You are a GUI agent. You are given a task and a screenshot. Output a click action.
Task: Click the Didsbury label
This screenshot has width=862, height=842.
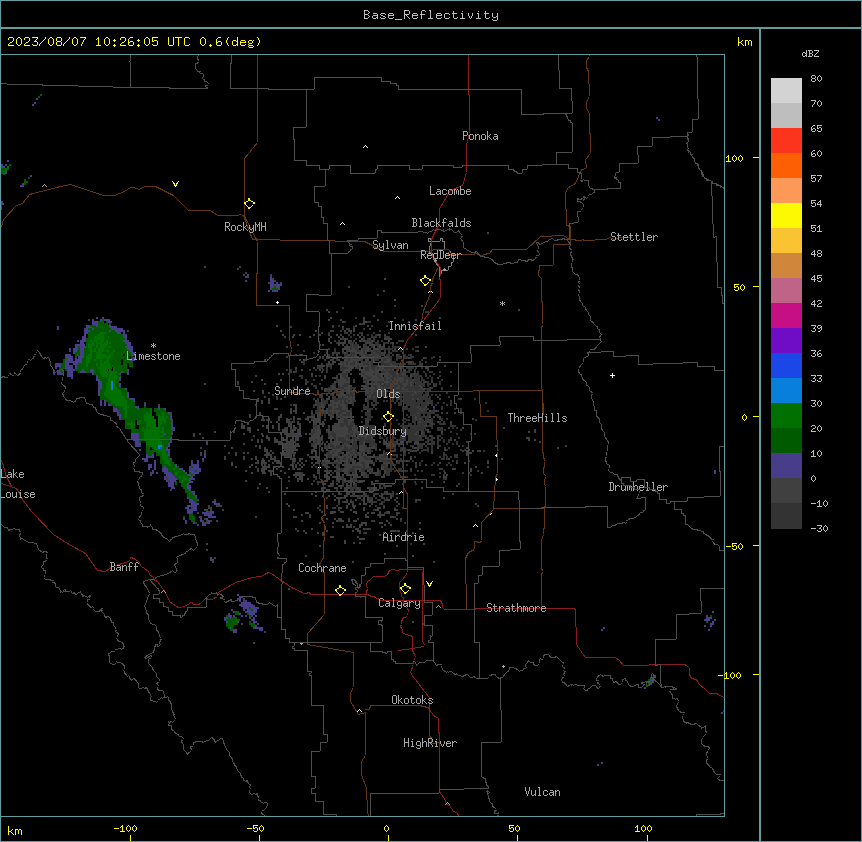(383, 431)
